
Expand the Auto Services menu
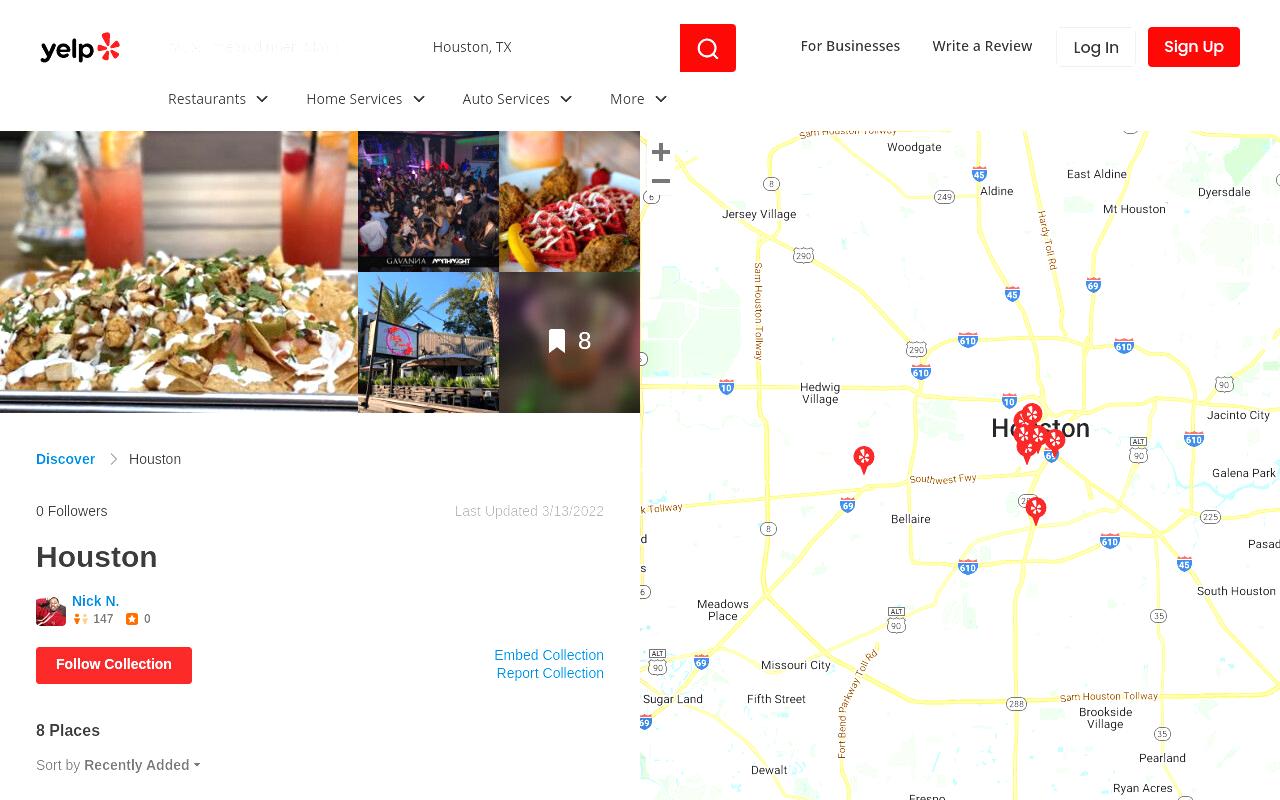point(517,99)
